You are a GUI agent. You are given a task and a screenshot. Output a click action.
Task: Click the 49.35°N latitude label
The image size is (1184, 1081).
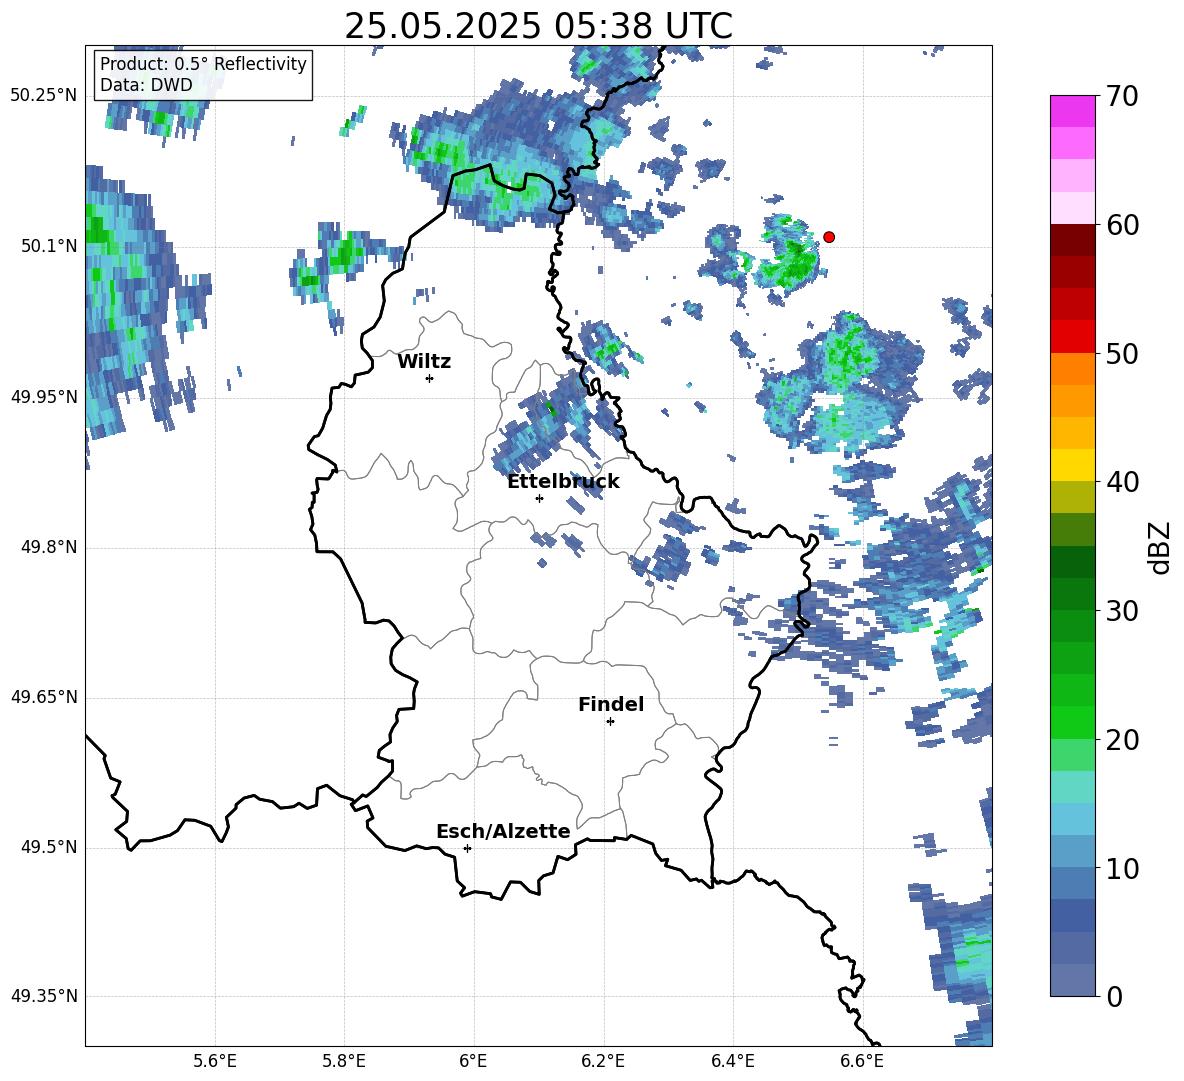[44, 996]
